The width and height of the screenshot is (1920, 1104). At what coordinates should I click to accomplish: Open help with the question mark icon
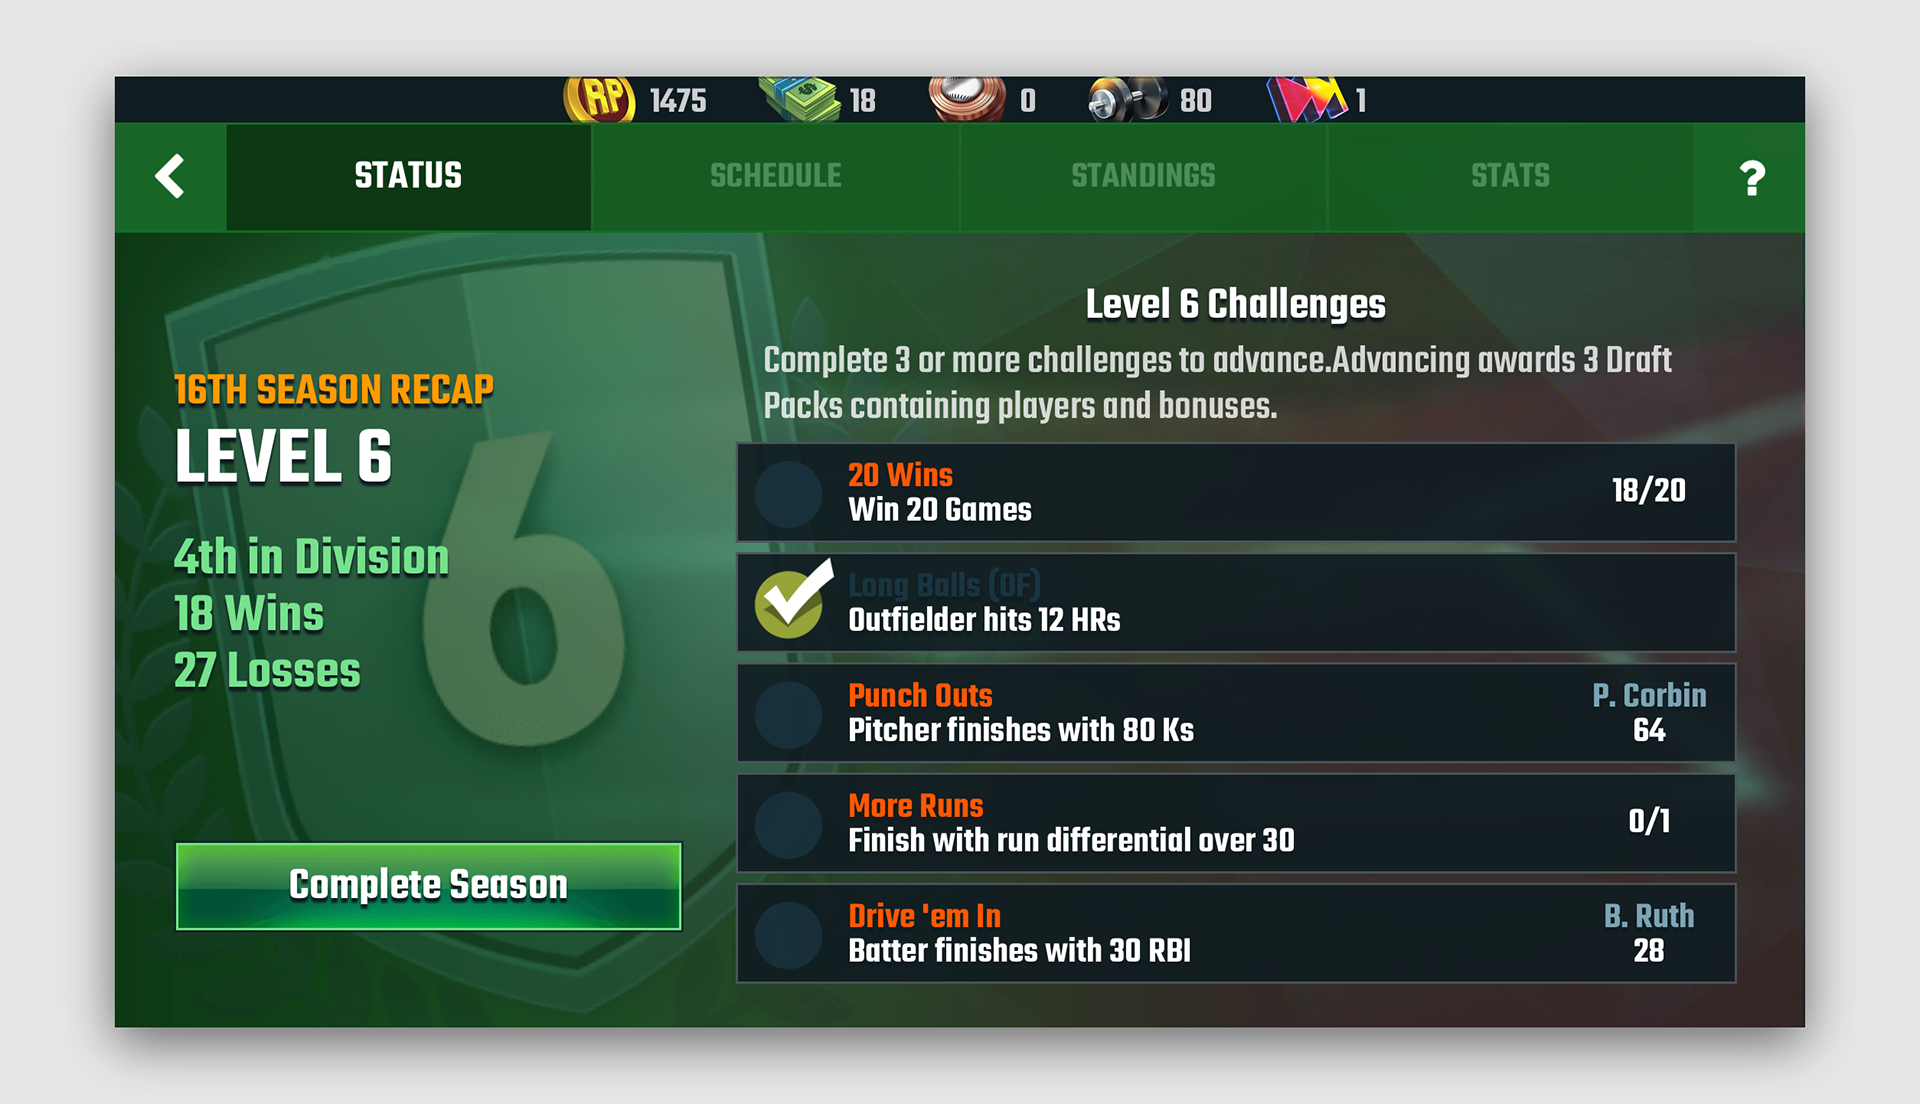[x=1751, y=178]
